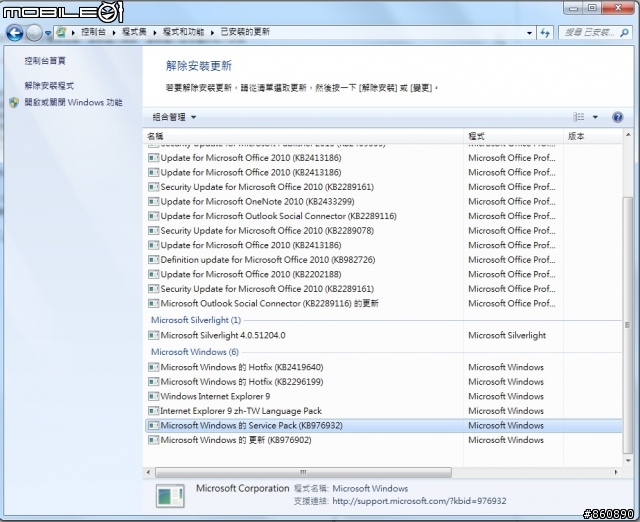The height and width of the screenshot is (522, 640).
Task: Select Security Update for Office 2010 (KB2289078)
Action: [x=267, y=231]
